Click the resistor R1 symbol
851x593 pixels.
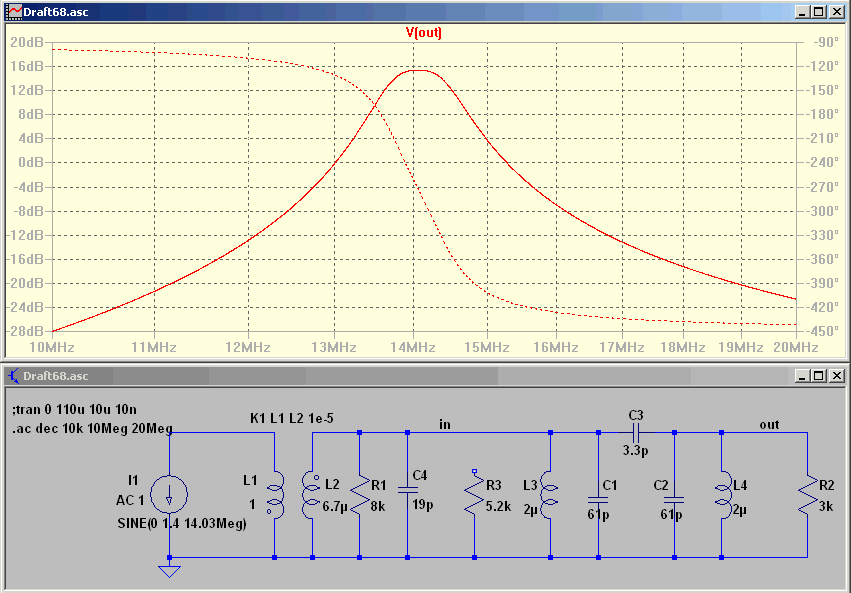(360, 495)
